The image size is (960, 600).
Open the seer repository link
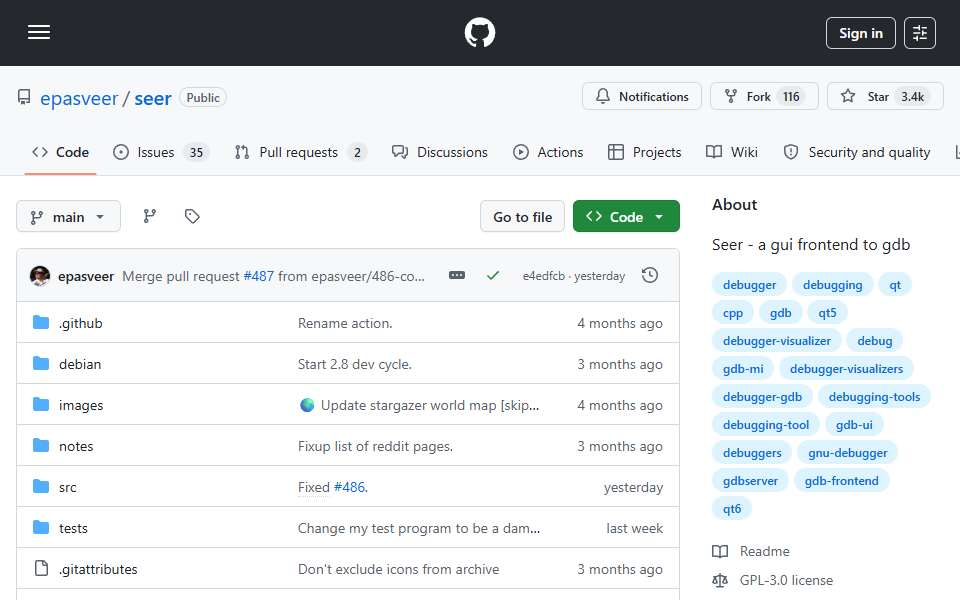[x=153, y=98]
